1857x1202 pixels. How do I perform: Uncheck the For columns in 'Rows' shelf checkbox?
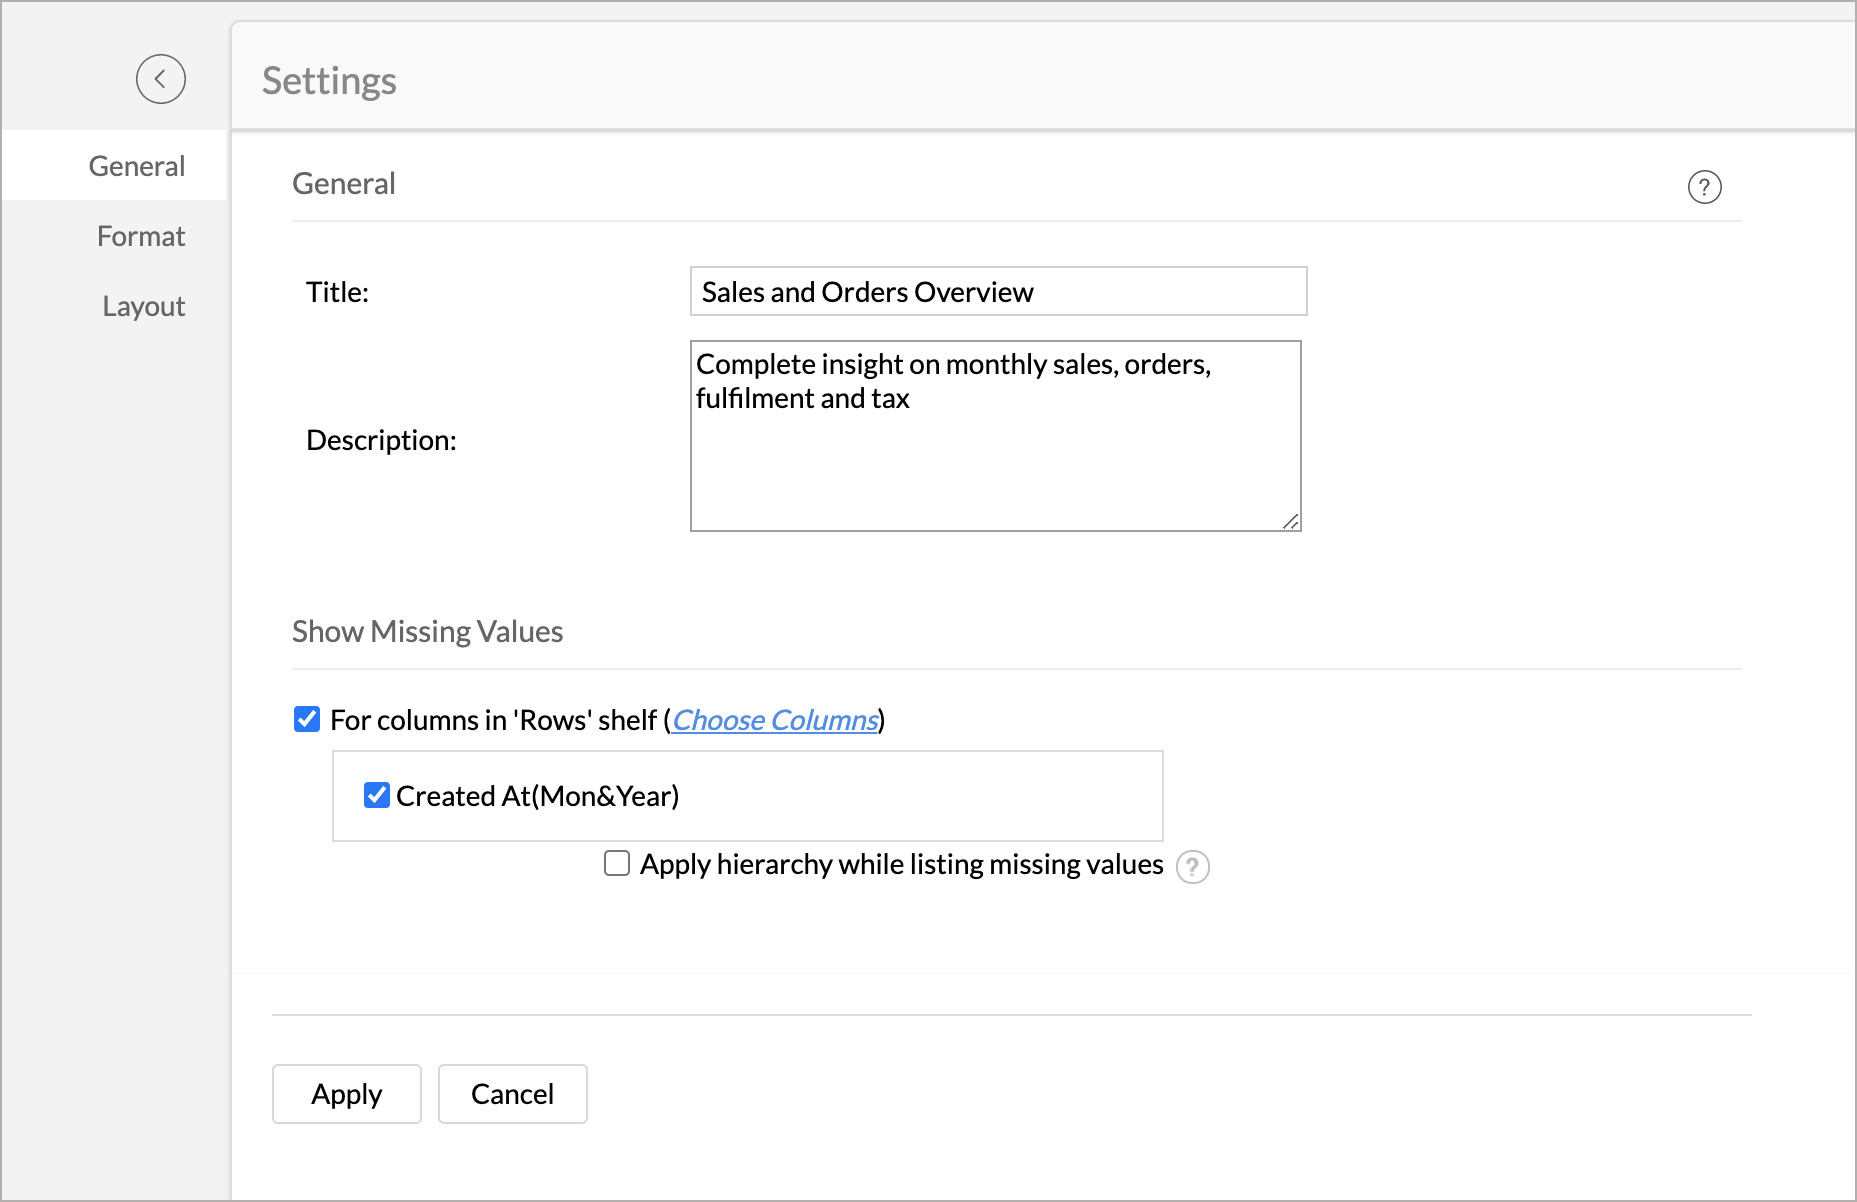point(307,719)
